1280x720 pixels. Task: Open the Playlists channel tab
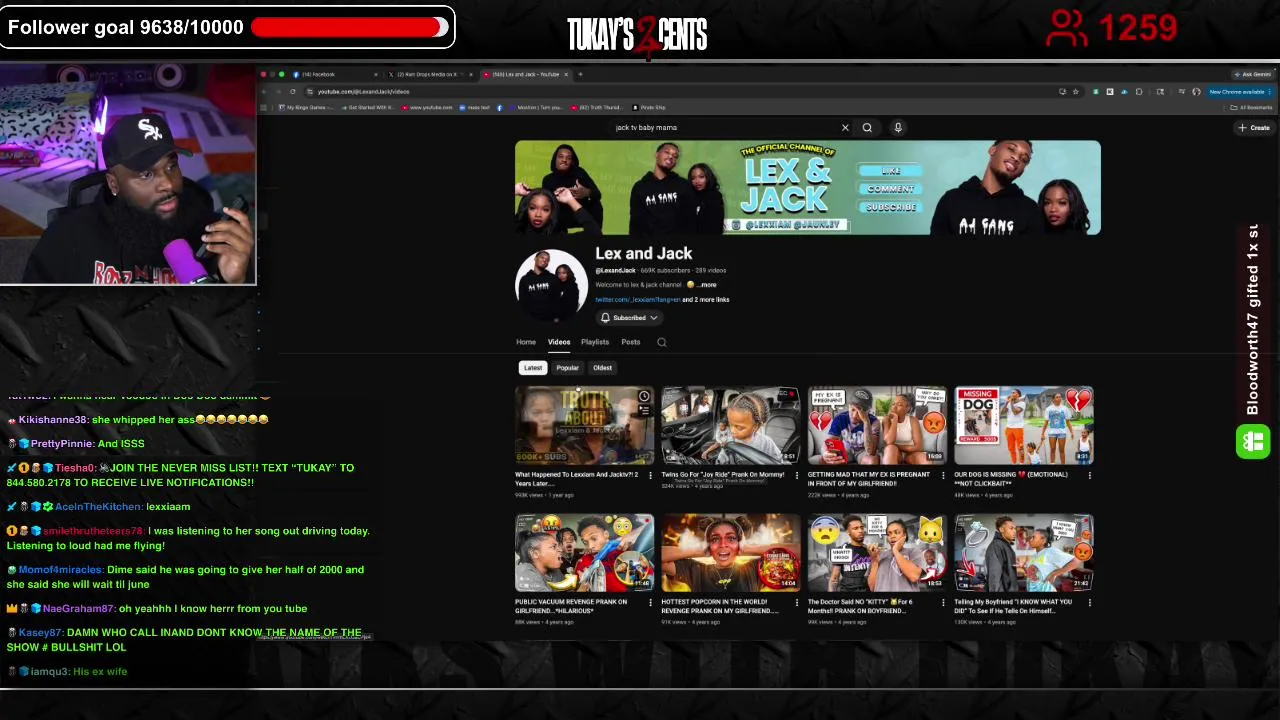595,342
